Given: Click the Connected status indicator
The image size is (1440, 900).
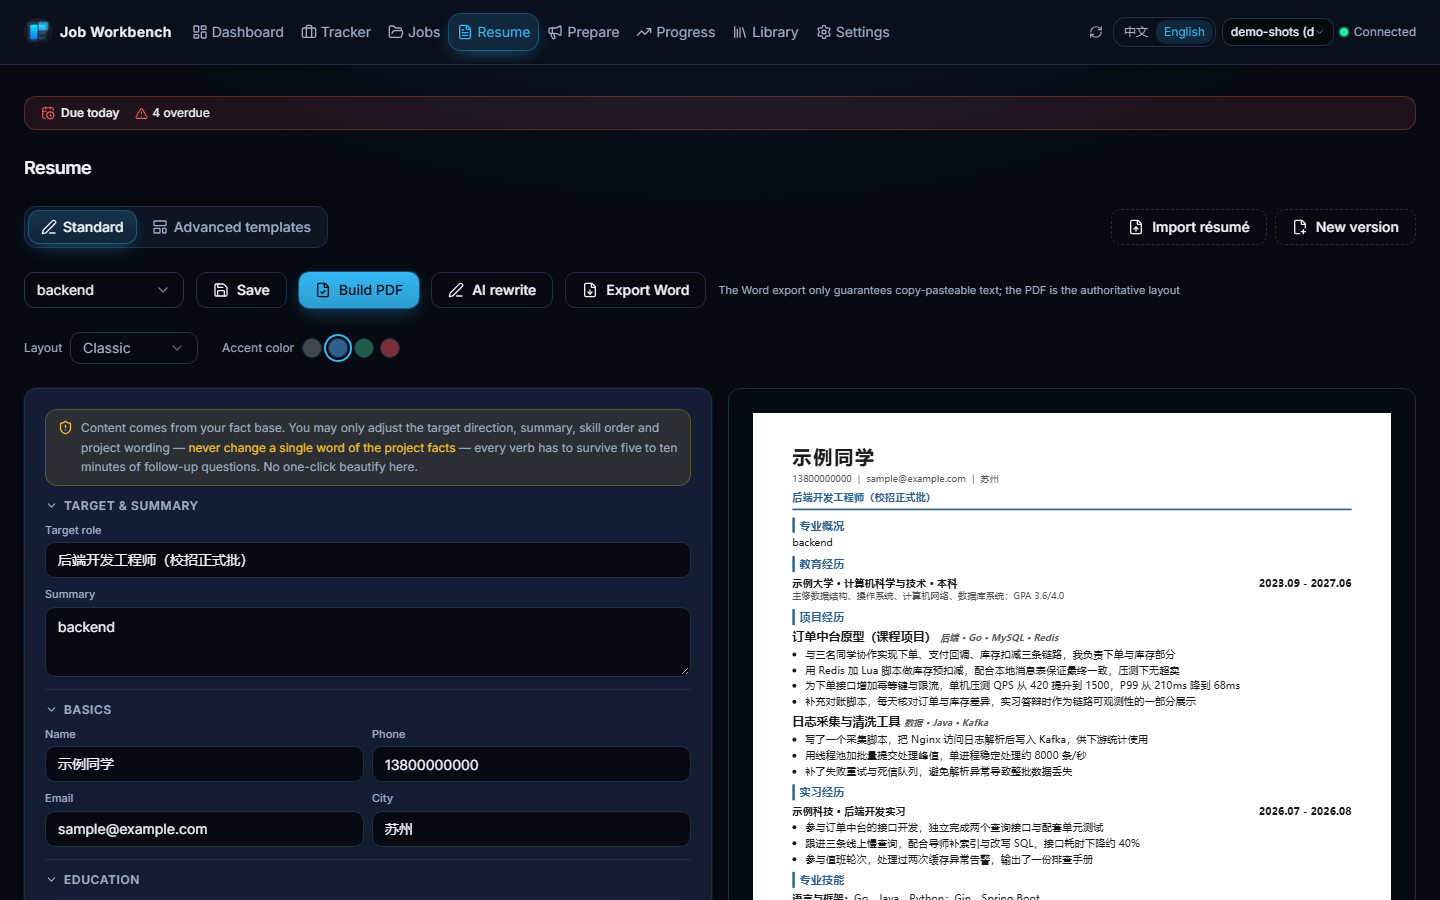Looking at the screenshot, I should pyautogui.click(x=1378, y=32).
